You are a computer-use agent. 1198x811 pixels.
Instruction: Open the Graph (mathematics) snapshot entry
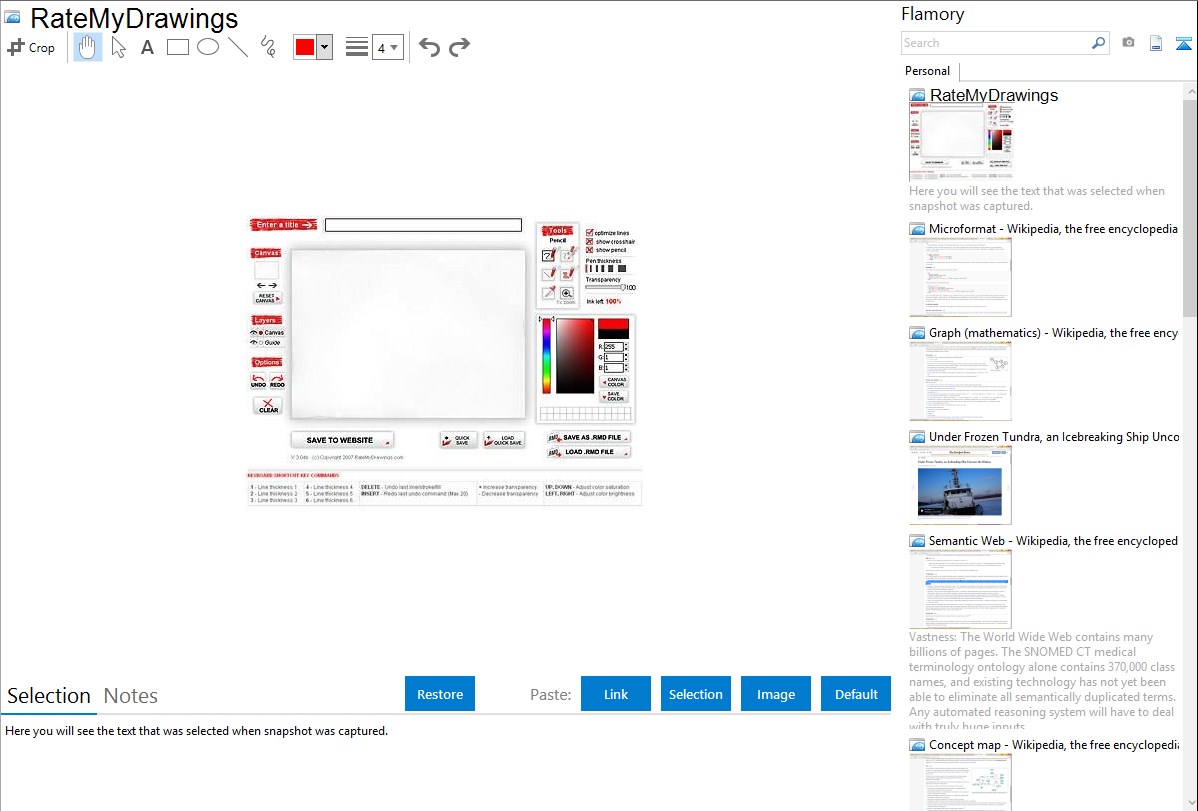click(x=1053, y=333)
